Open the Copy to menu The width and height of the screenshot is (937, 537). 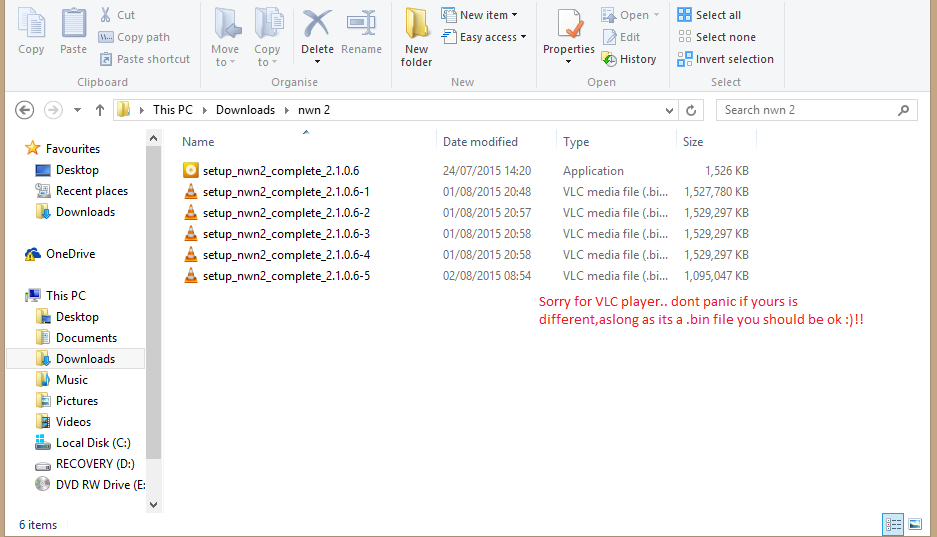pos(267,37)
